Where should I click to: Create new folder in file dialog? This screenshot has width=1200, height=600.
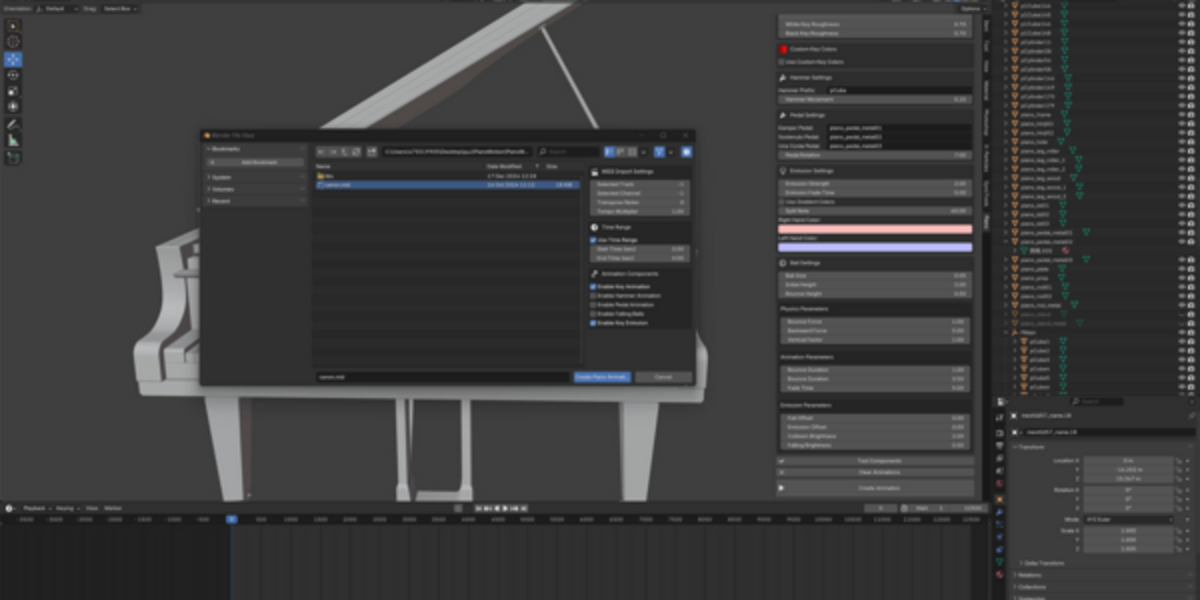pyautogui.click(x=372, y=152)
